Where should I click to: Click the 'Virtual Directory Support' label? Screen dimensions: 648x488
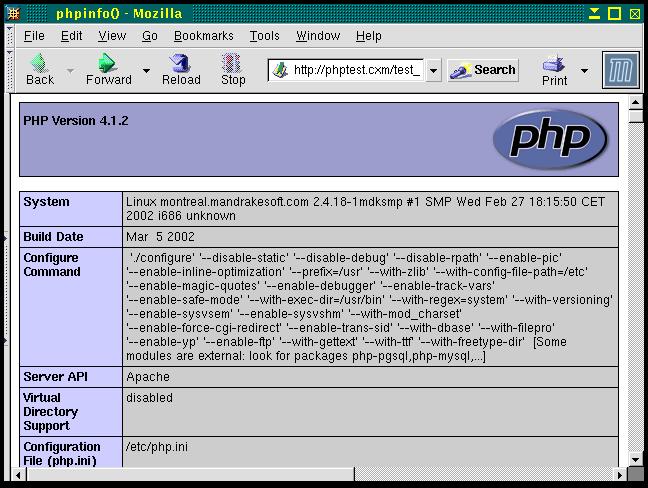[50, 412]
